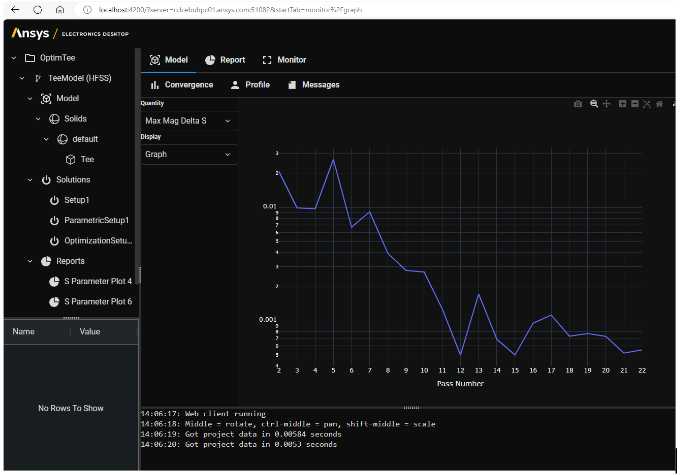Click the Solutions power icon
Image resolution: width=682 pixels, height=475 pixels.
pyautogui.click(x=46, y=180)
